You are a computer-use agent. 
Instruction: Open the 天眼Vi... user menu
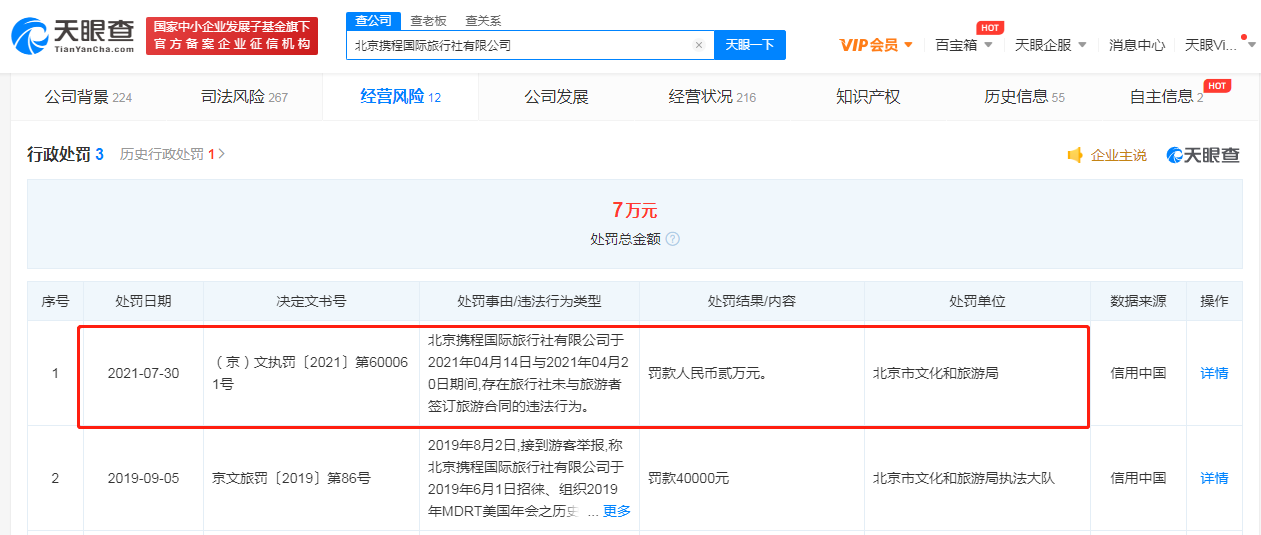pos(1219,45)
